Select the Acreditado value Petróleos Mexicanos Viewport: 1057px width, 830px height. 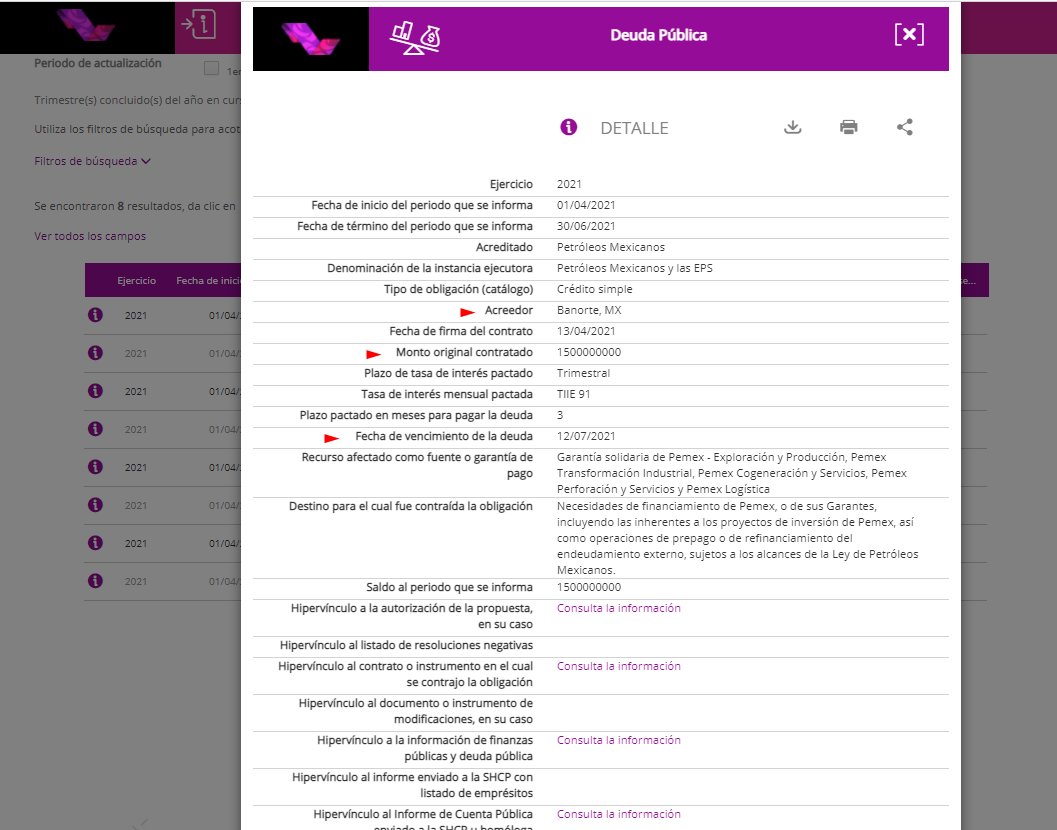[611, 247]
